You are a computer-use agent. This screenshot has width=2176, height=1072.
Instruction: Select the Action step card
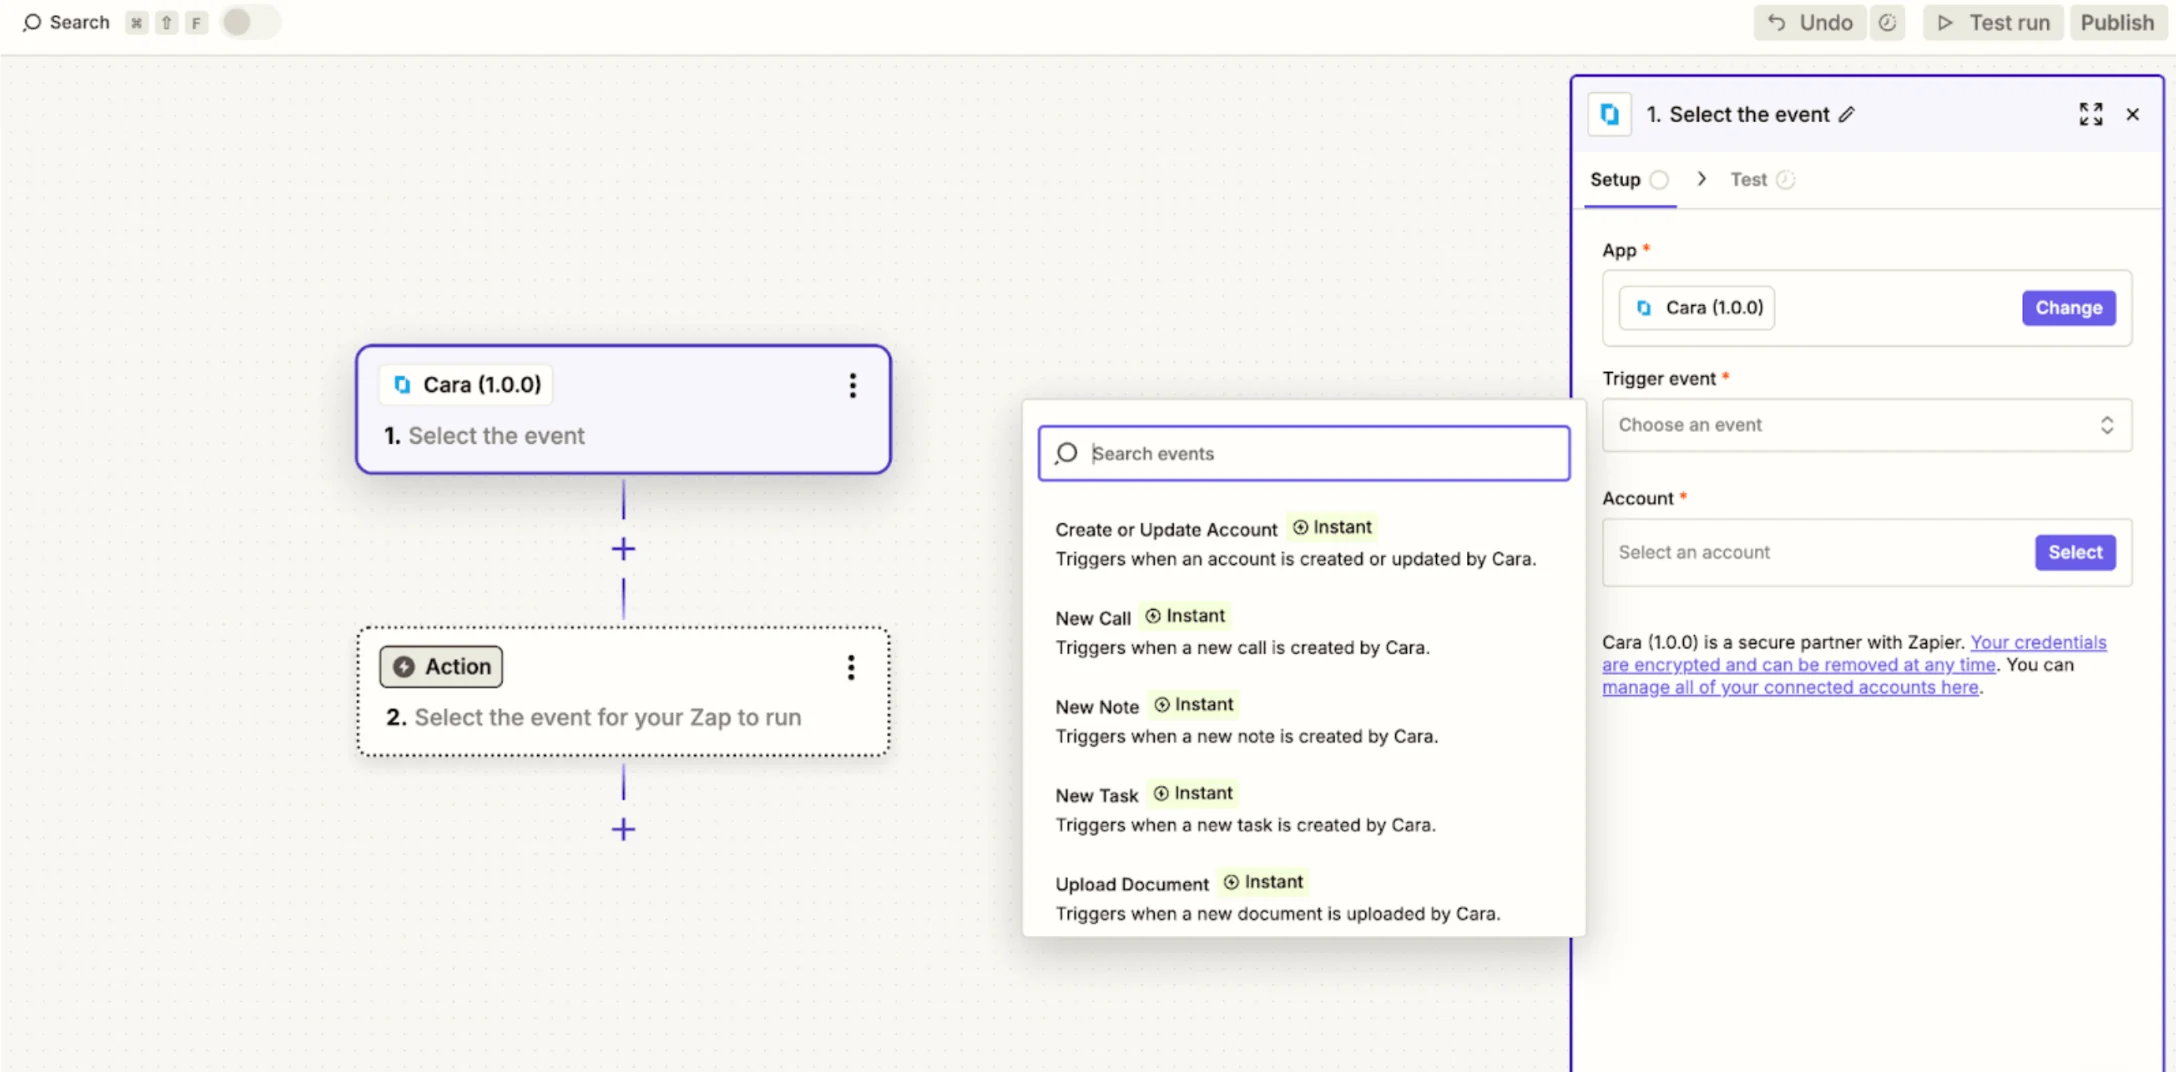click(x=623, y=691)
